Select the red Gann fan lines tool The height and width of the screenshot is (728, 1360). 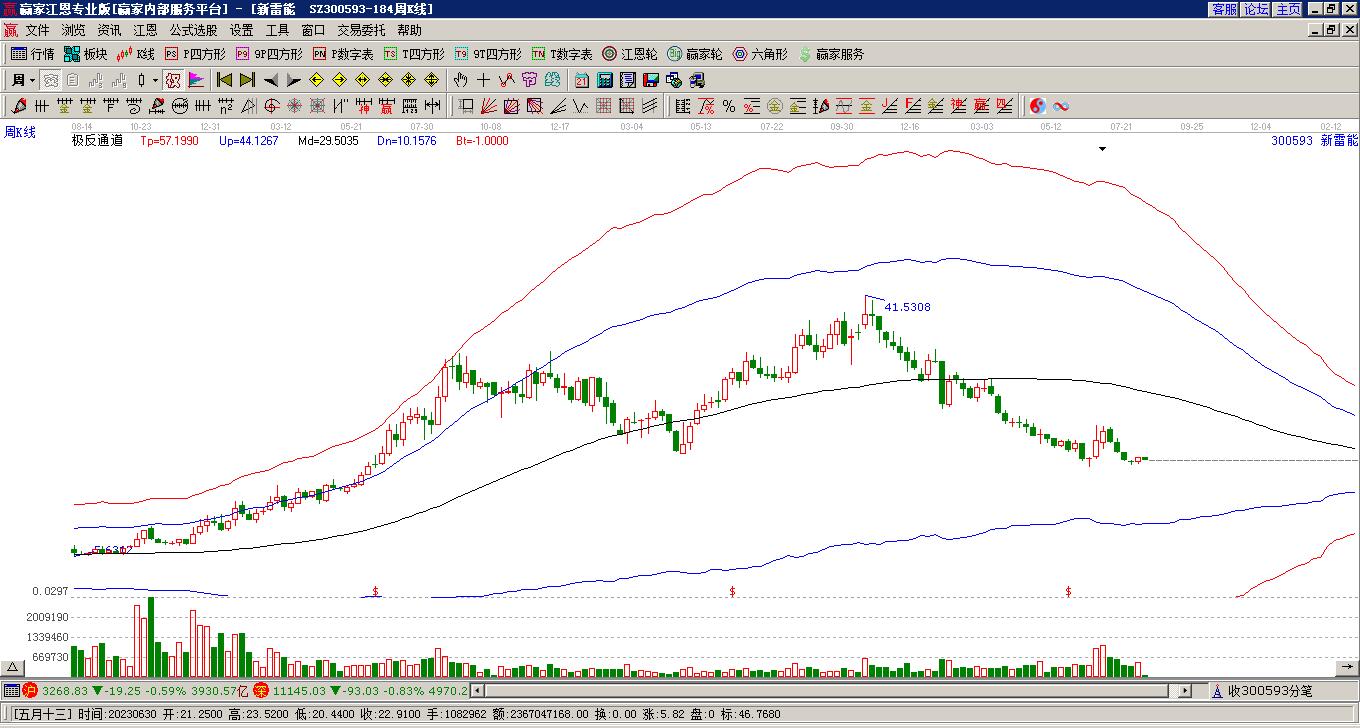[x=488, y=106]
